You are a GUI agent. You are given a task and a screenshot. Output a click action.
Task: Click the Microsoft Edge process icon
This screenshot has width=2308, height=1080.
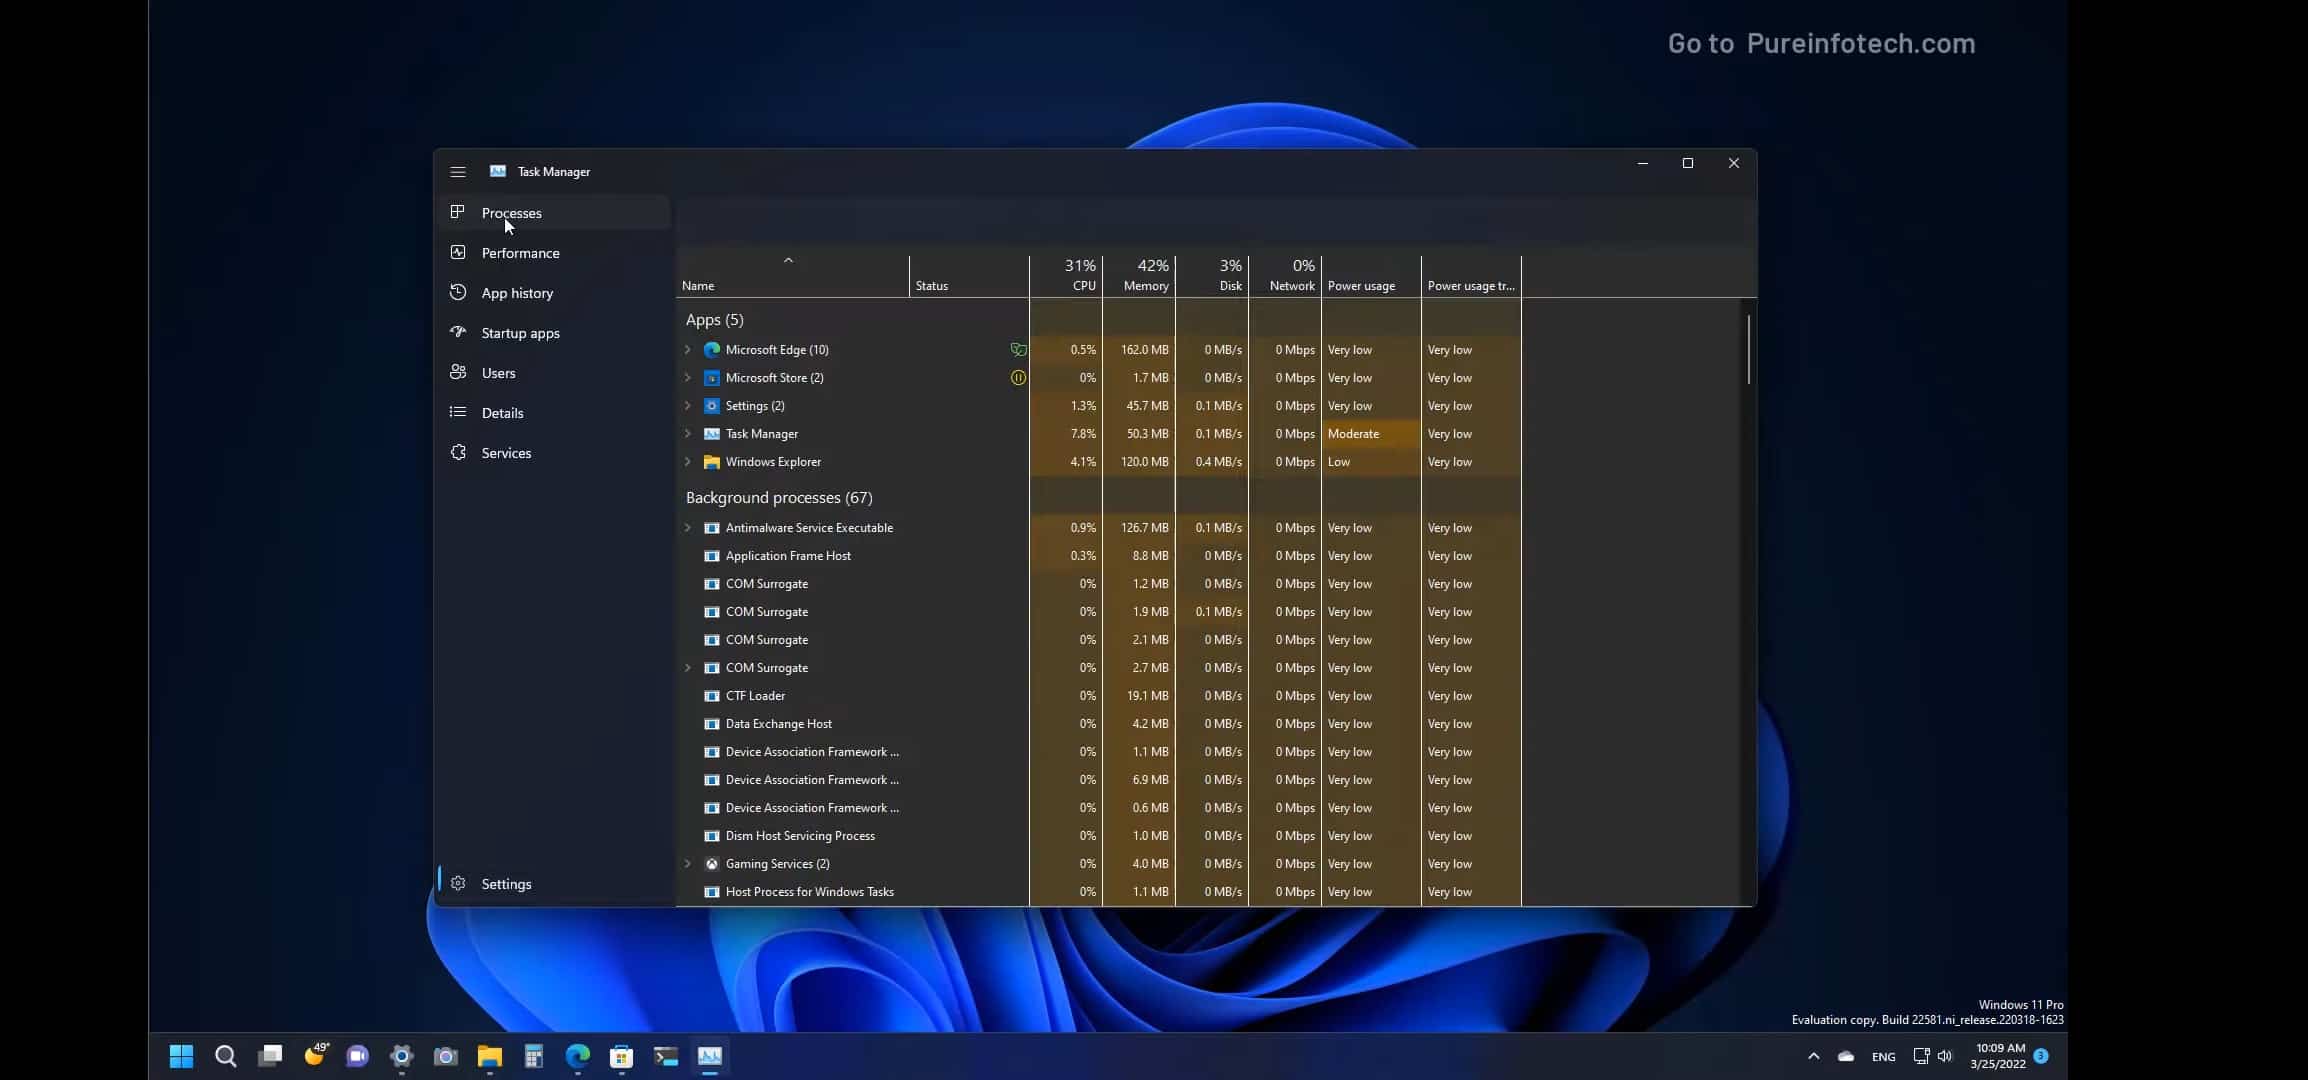pyautogui.click(x=712, y=350)
